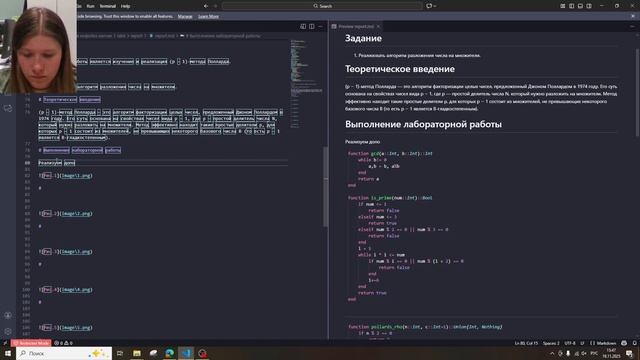Open the Terminal menu
The width and height of the screenshot is (640, 360).
[x=108, y=6]
